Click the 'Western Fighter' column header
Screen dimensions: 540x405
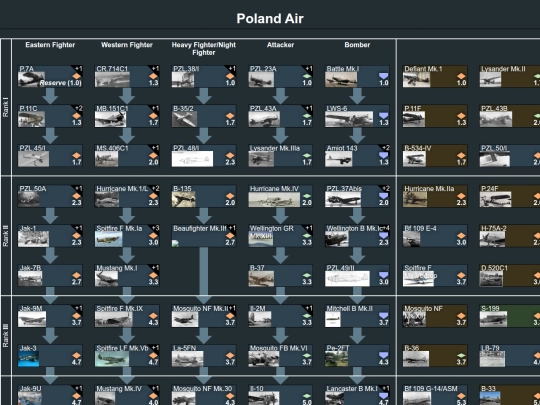click(127, 45)
